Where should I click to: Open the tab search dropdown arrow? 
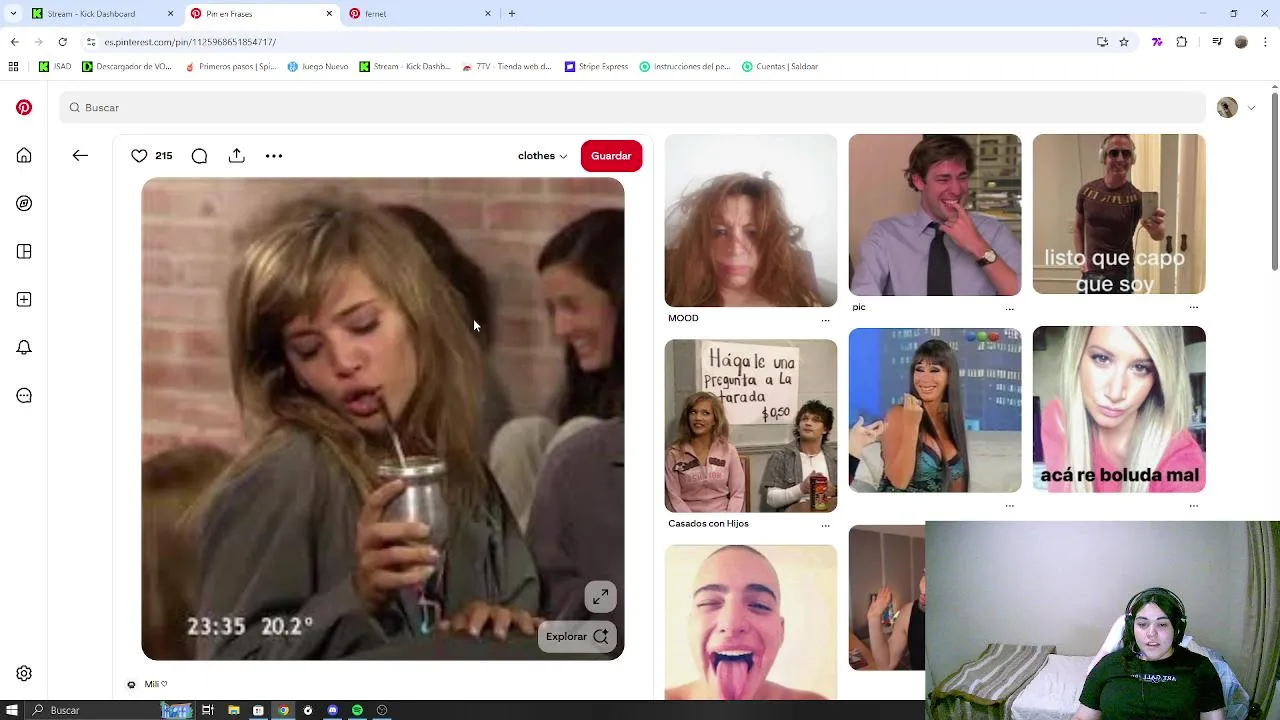coord(13,14)
